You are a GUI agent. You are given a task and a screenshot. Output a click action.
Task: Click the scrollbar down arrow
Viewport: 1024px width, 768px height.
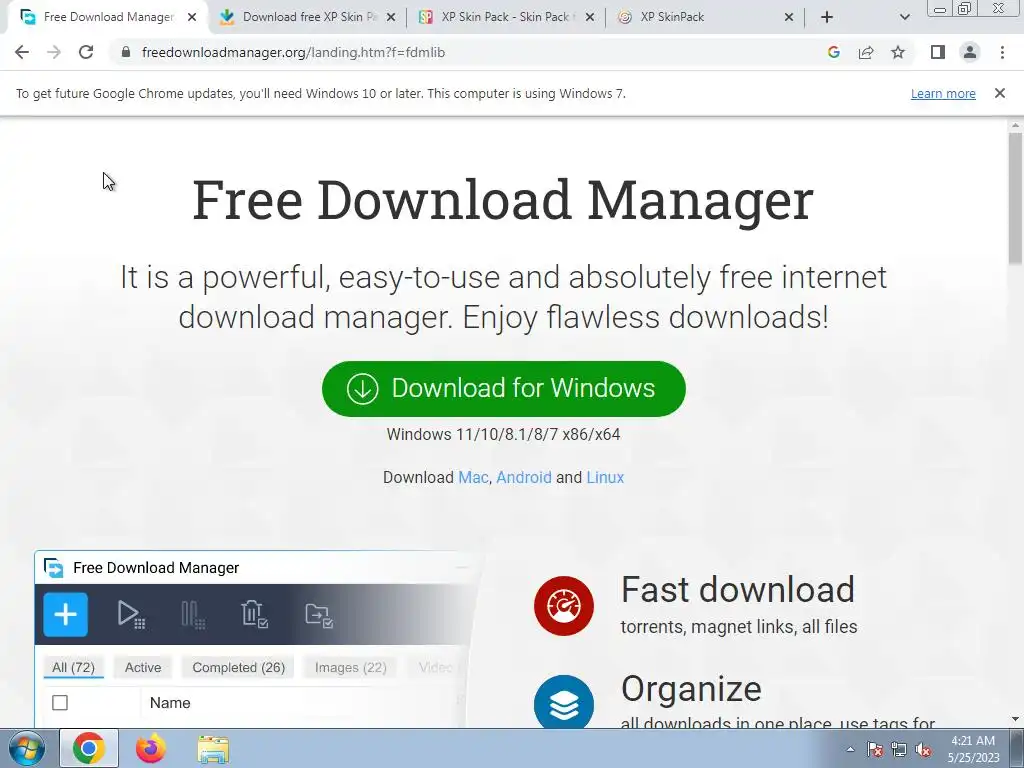(1015, 720)
